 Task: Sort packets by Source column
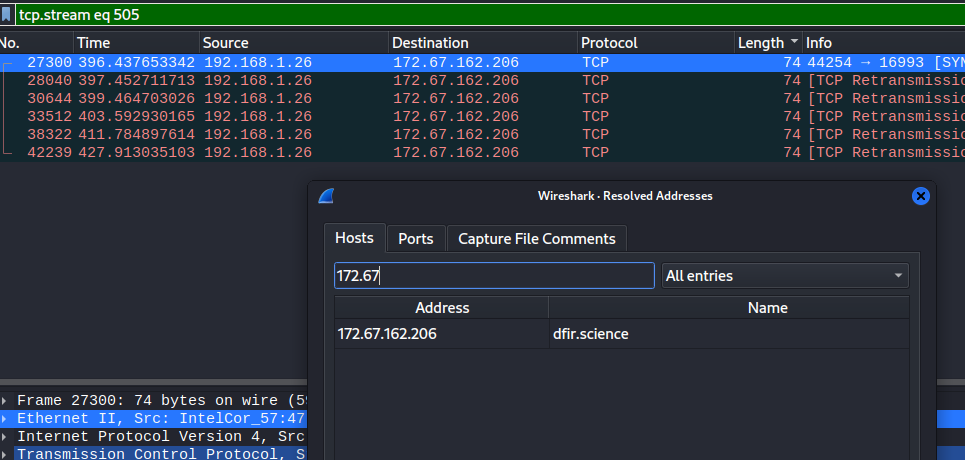tap(294, 43)
